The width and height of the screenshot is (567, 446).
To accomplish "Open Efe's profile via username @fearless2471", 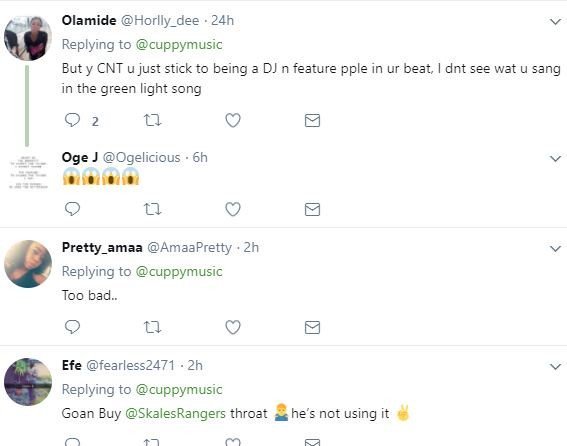I will [131, 365].
